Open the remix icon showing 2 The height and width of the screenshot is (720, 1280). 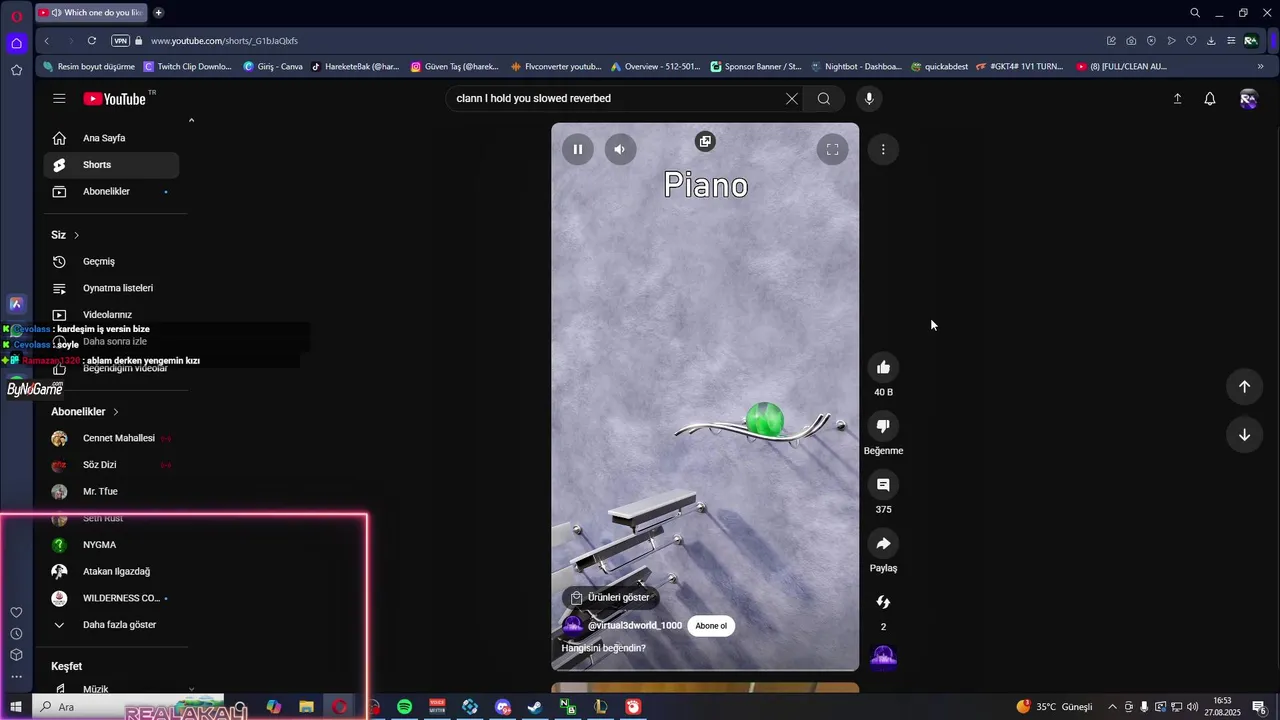tap(883, 602)
